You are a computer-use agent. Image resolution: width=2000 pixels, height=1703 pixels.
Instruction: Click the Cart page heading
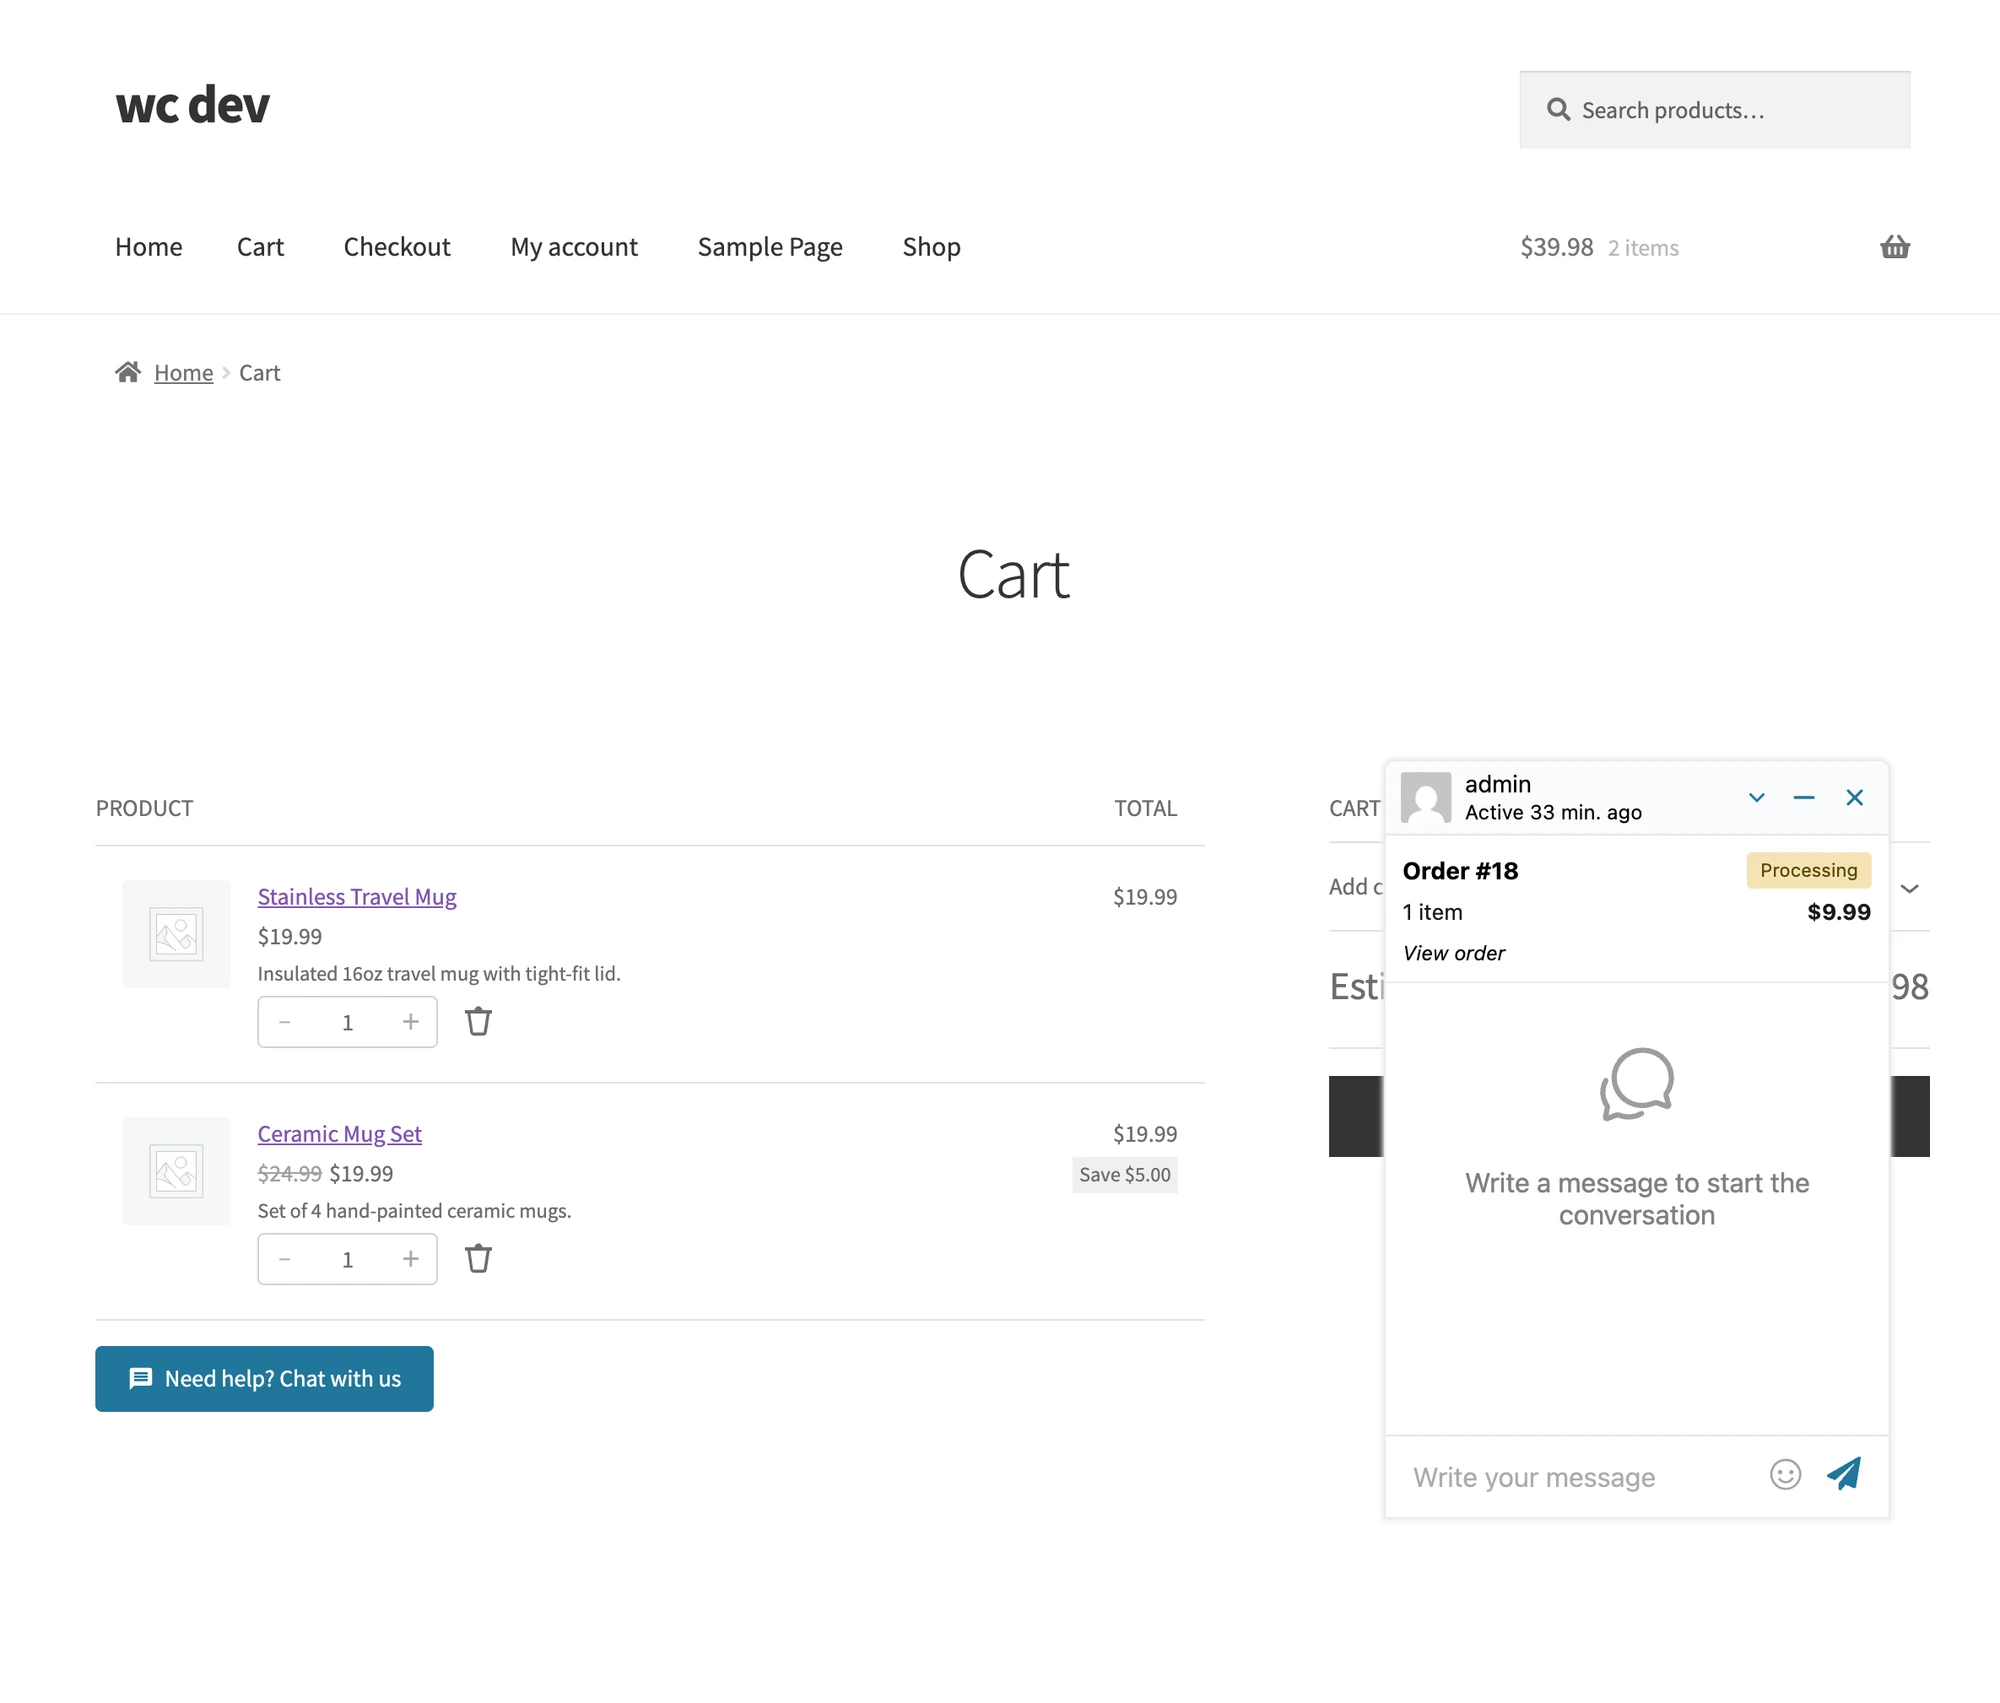click(x=1013, y=574)
